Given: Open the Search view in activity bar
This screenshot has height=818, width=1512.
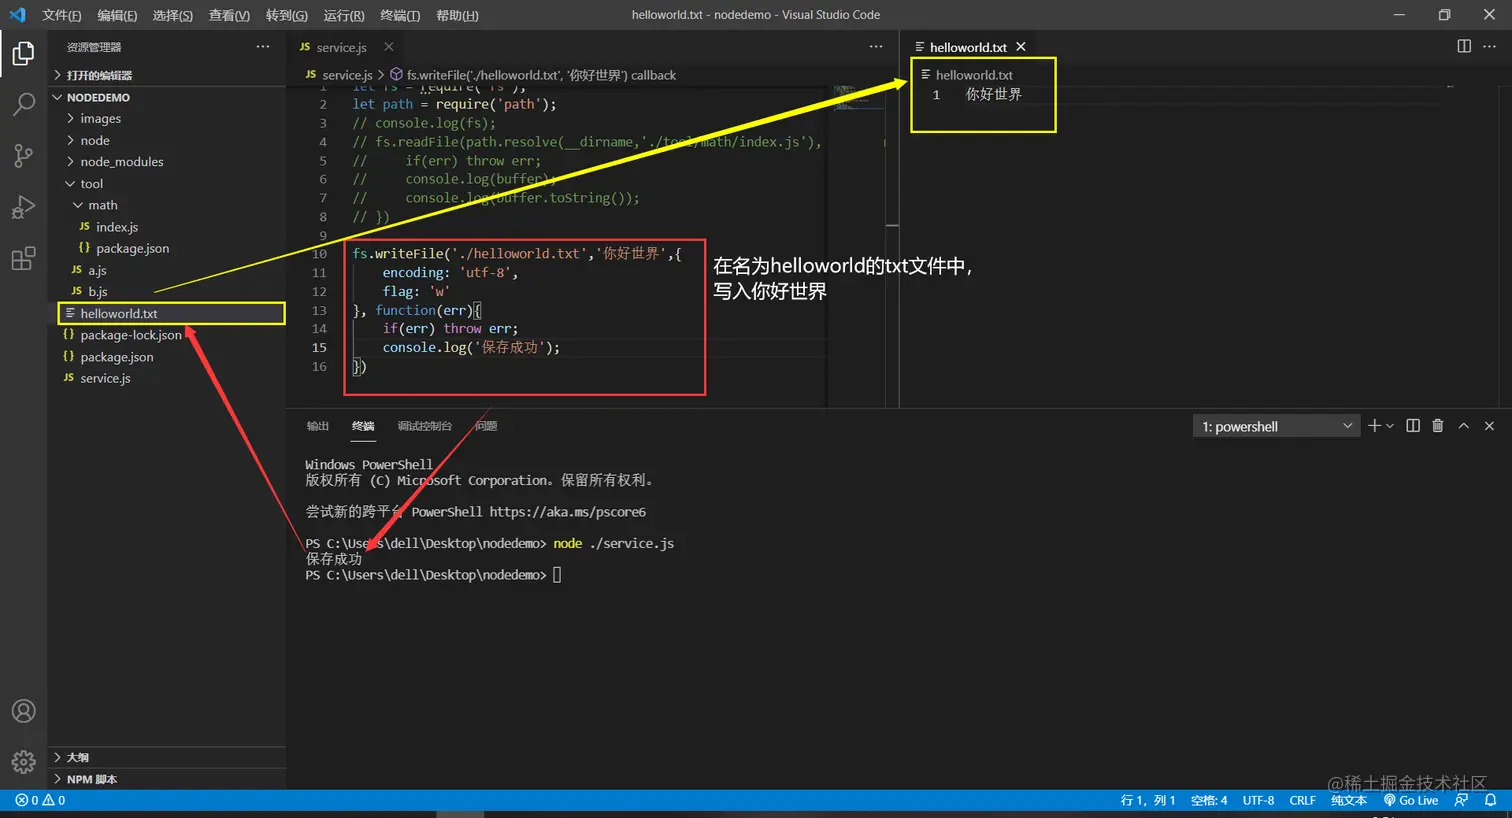Looking at the screenshot, I should tap(23, 104).
